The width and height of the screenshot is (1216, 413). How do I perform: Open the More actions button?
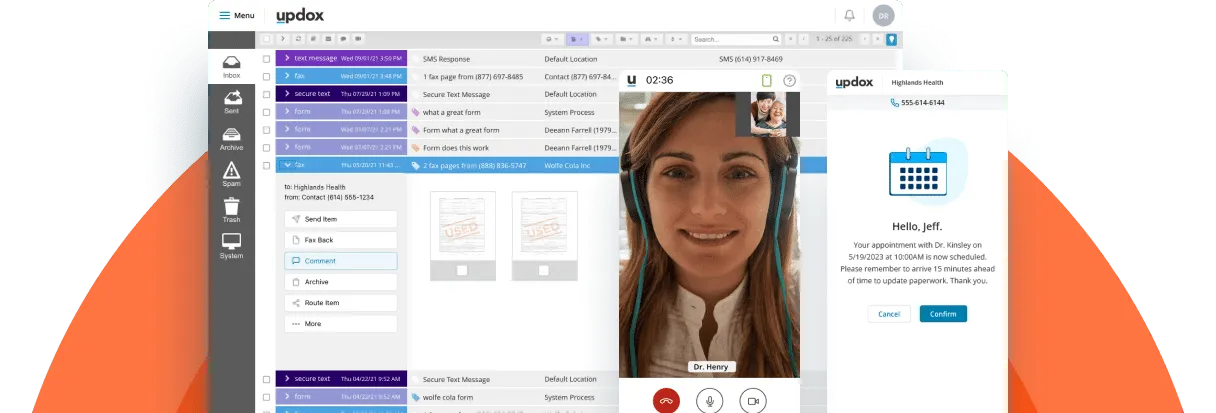pos(341,324)
